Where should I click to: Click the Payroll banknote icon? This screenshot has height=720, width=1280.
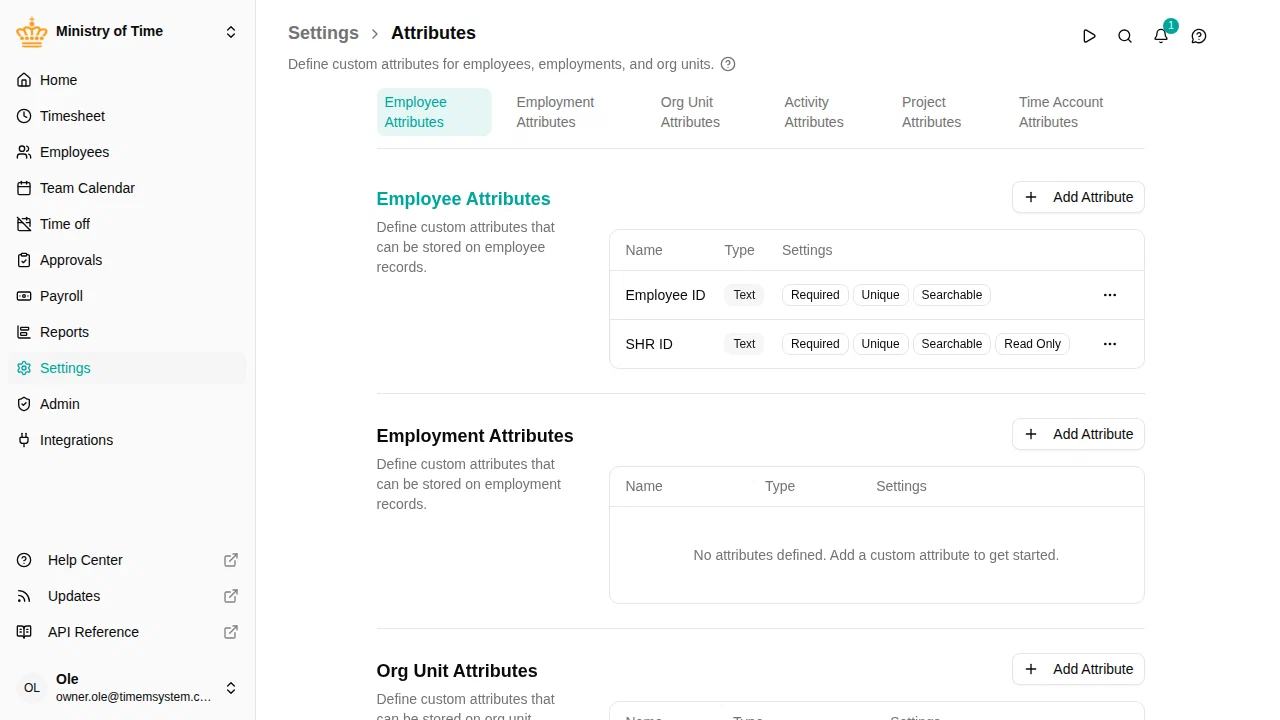[24, 296]
